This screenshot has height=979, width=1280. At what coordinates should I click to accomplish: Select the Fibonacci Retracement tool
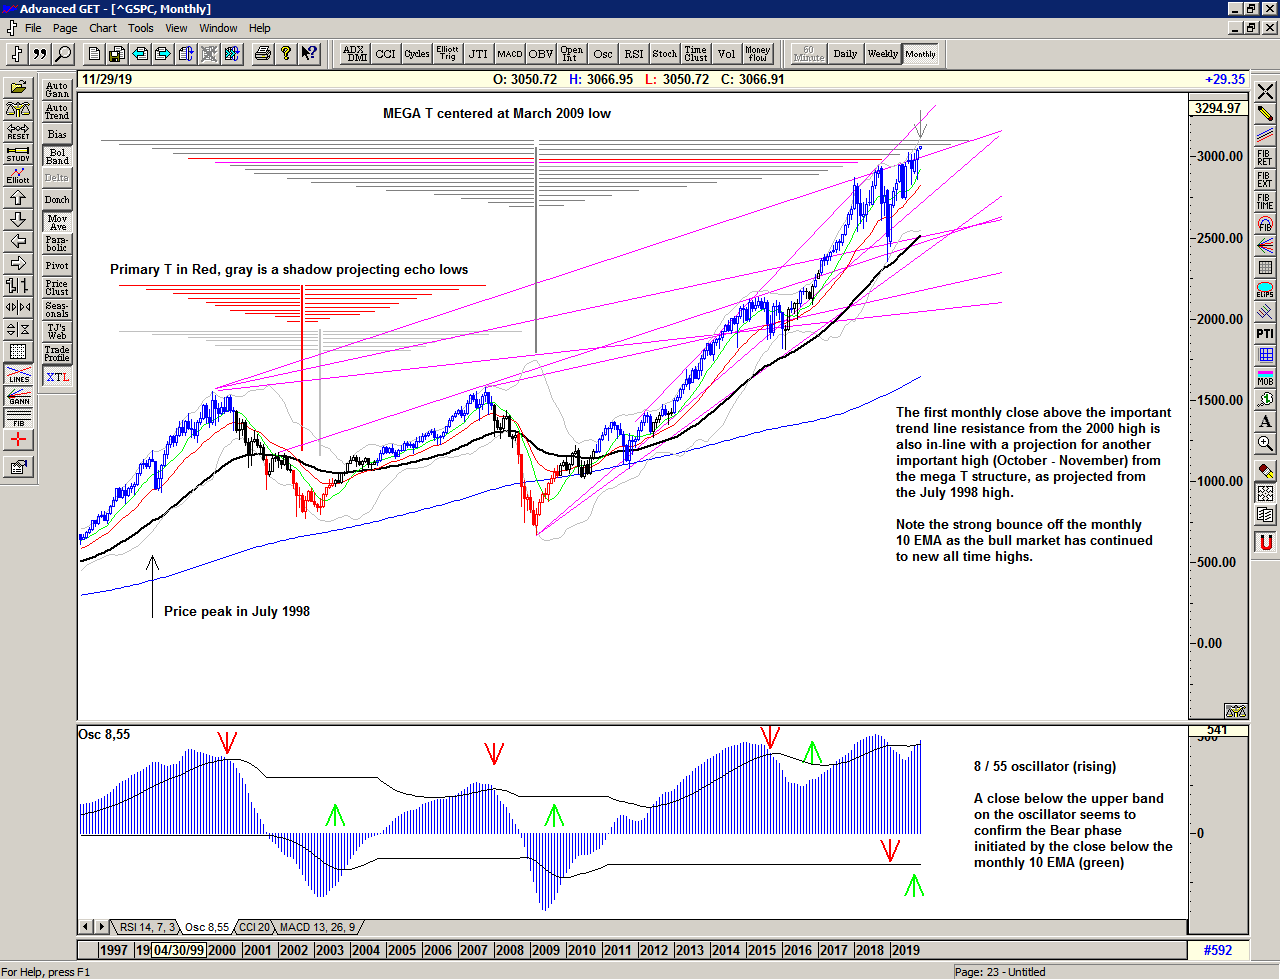click(1265, 158)
